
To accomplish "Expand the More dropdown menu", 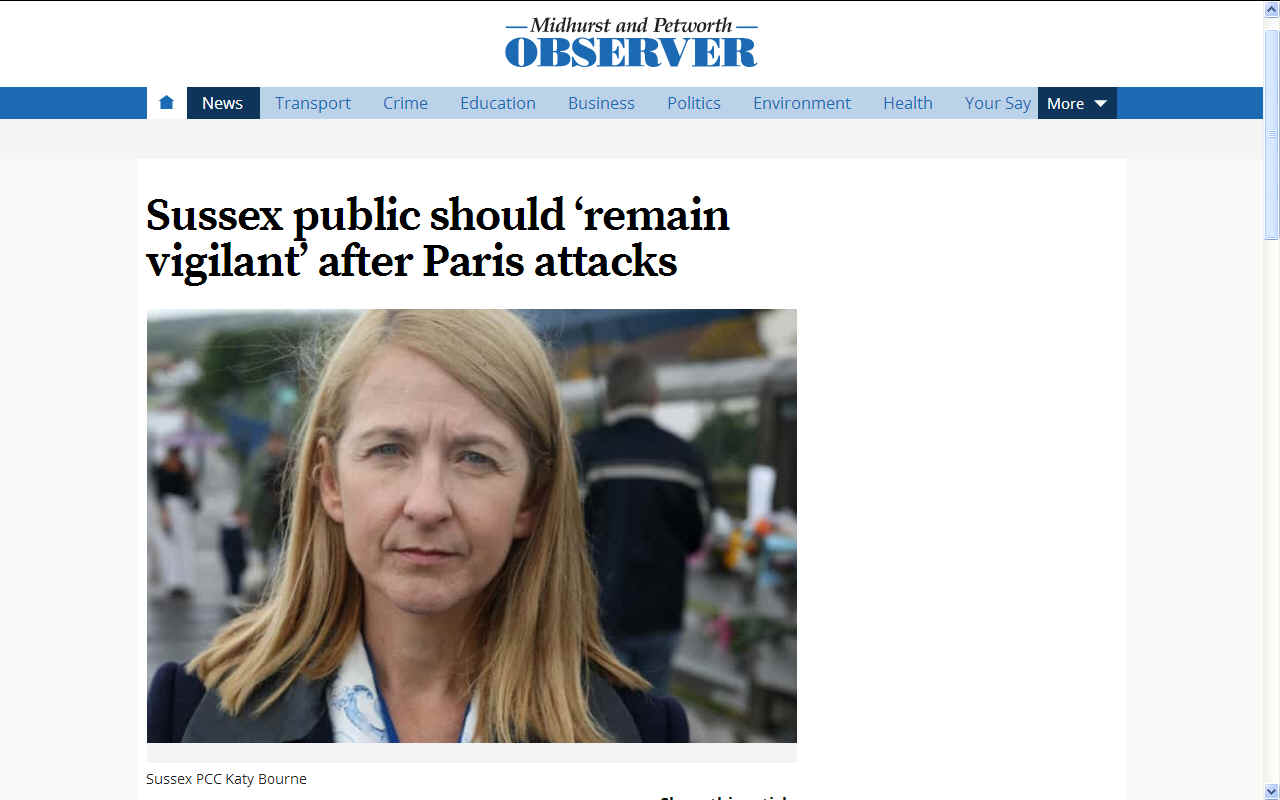I will (1077, 103).
